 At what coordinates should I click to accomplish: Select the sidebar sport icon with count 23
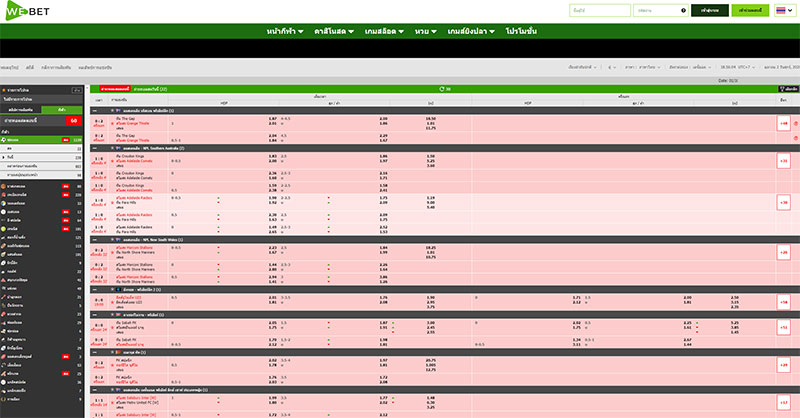point(4,314)
